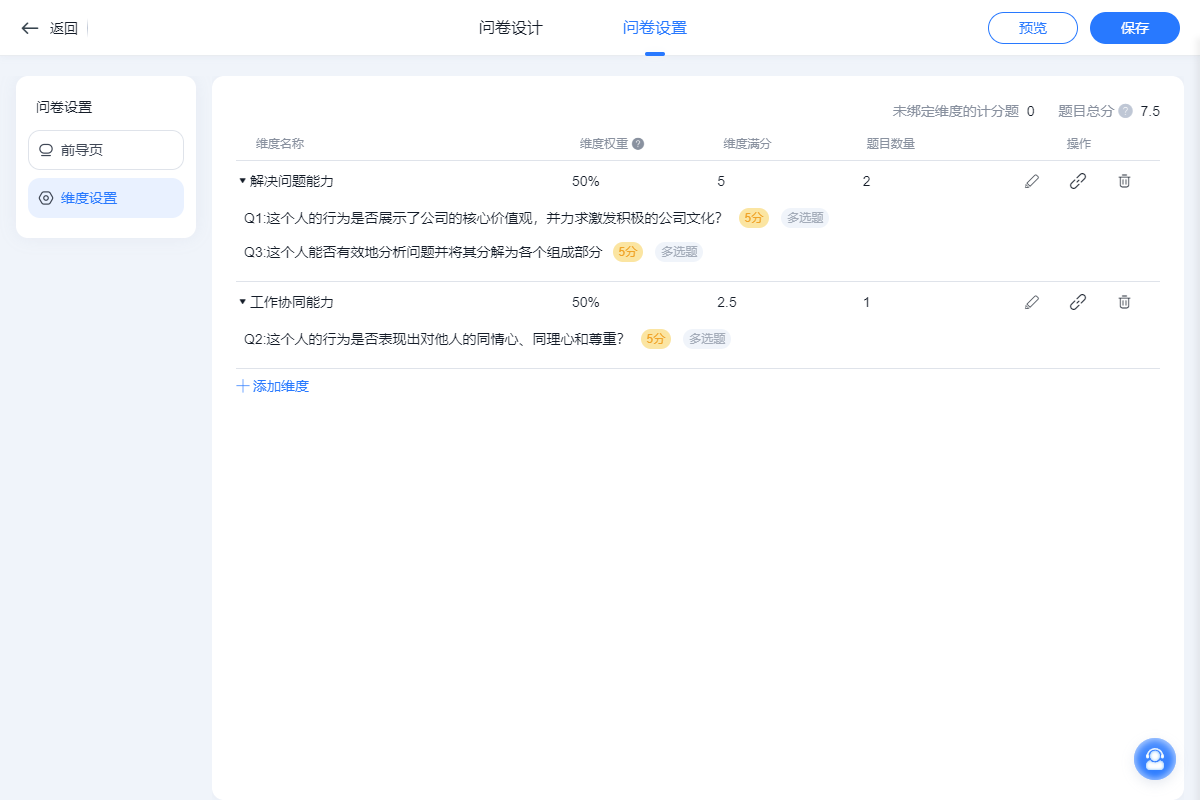Click the 7.5 total score value
This screenshot has height=800, width=1200.
click(1150, 111)
